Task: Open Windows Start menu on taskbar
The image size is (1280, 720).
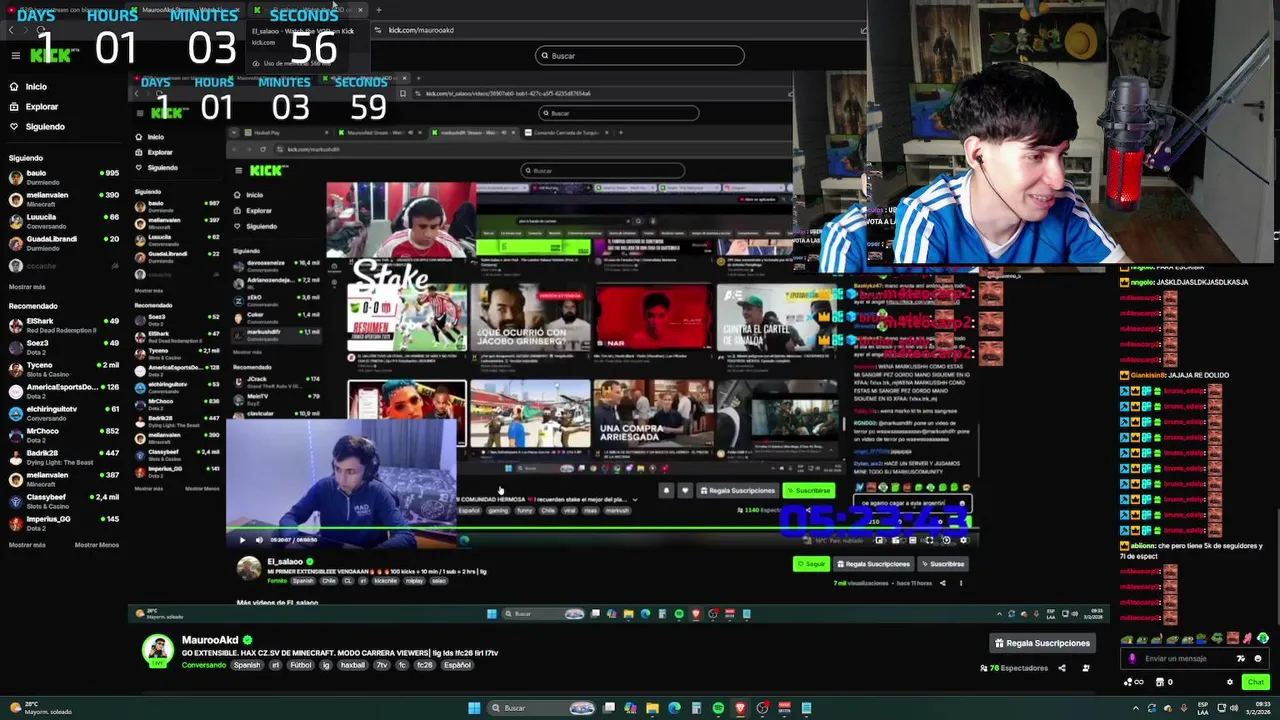Action: (x=474, y=708)
